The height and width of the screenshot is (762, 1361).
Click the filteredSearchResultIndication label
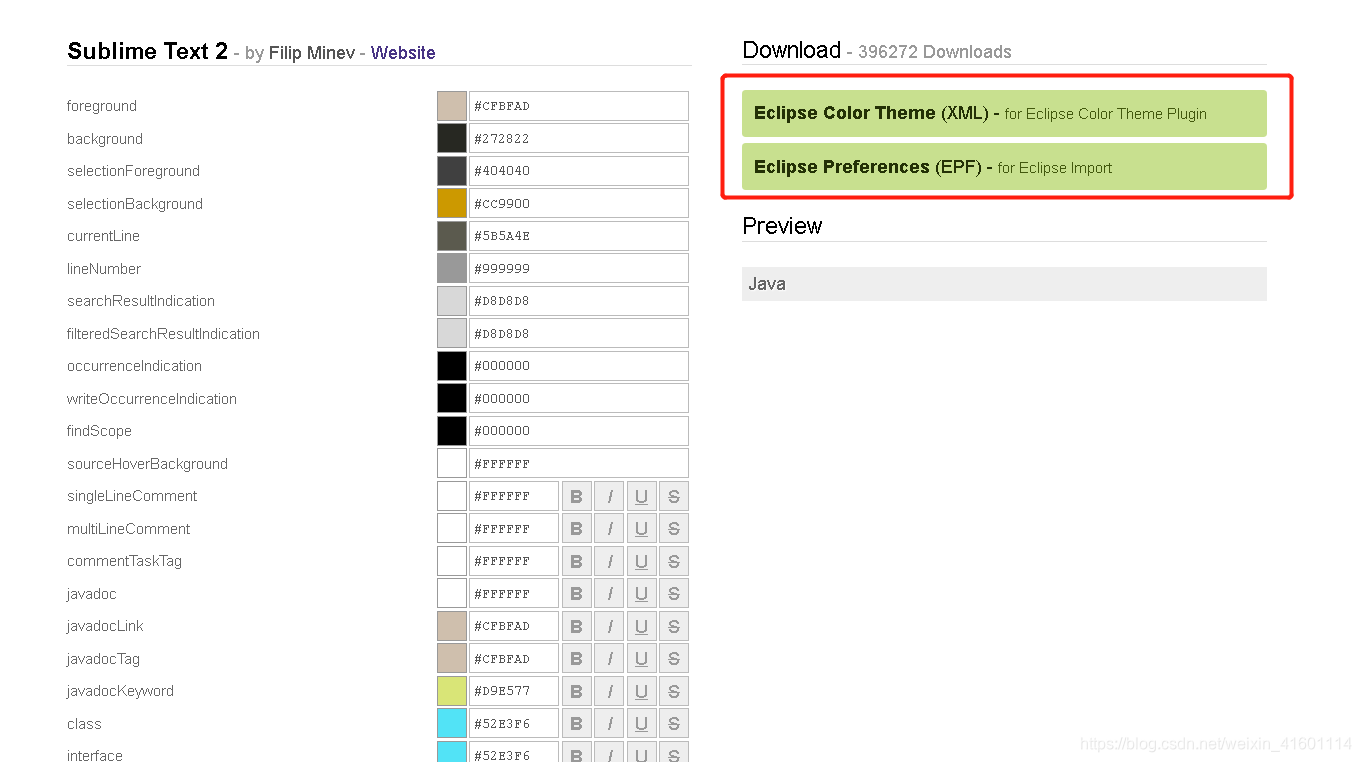tap(163, 334)
